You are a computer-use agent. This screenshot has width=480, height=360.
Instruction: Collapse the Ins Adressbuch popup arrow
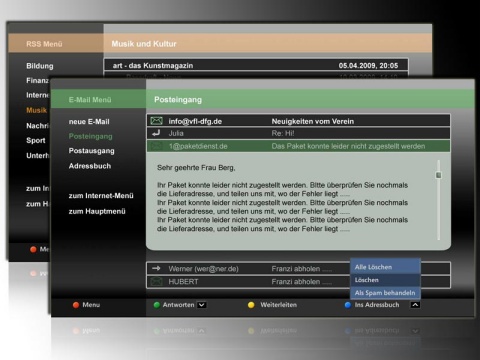415,305
